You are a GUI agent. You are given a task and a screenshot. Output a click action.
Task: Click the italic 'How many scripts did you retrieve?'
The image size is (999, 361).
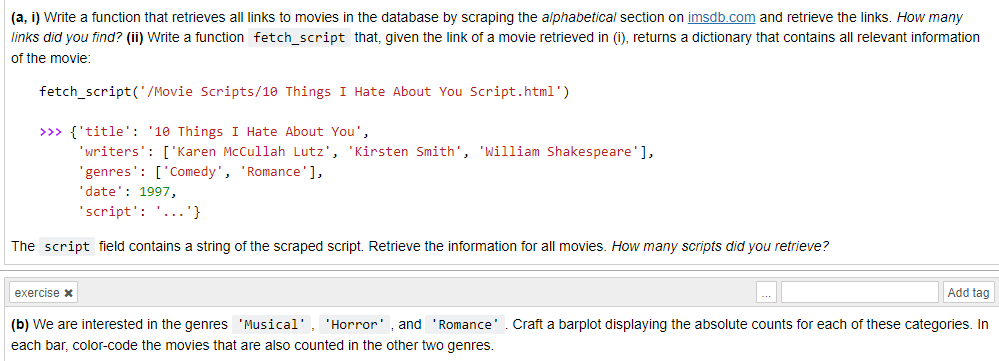(720, 246)
